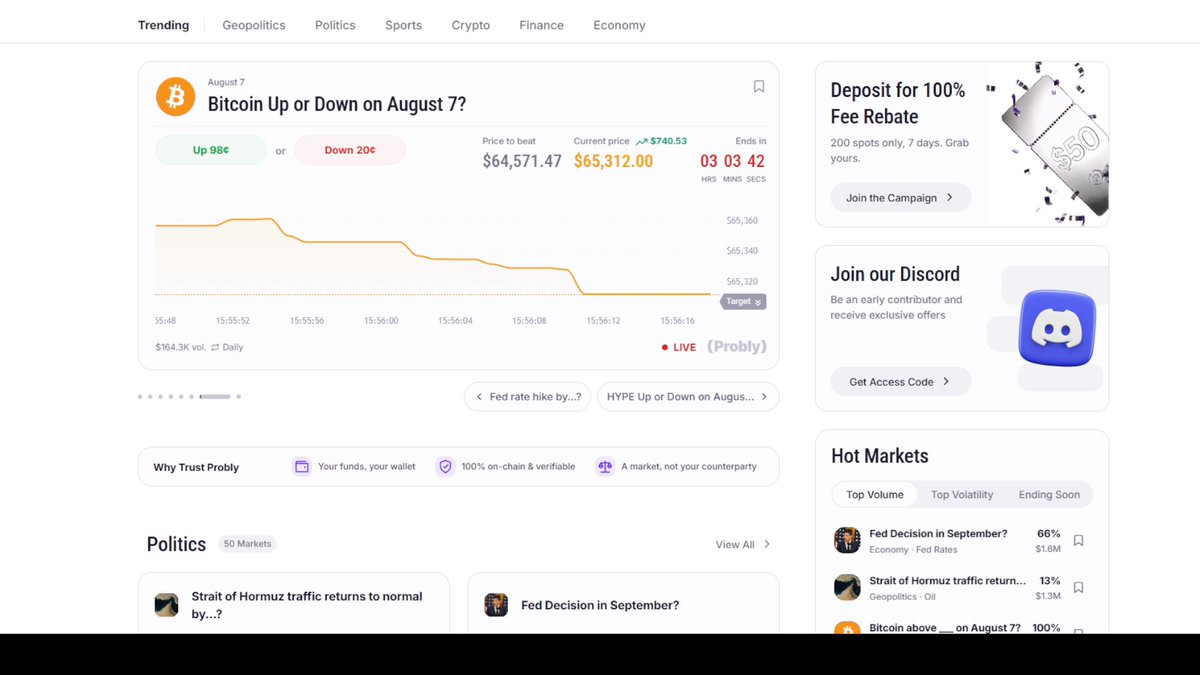Select Top Volume in Hot Markets
This screenshot has height=675, width=1200.
pyautogui.click(x=875, y=494)
